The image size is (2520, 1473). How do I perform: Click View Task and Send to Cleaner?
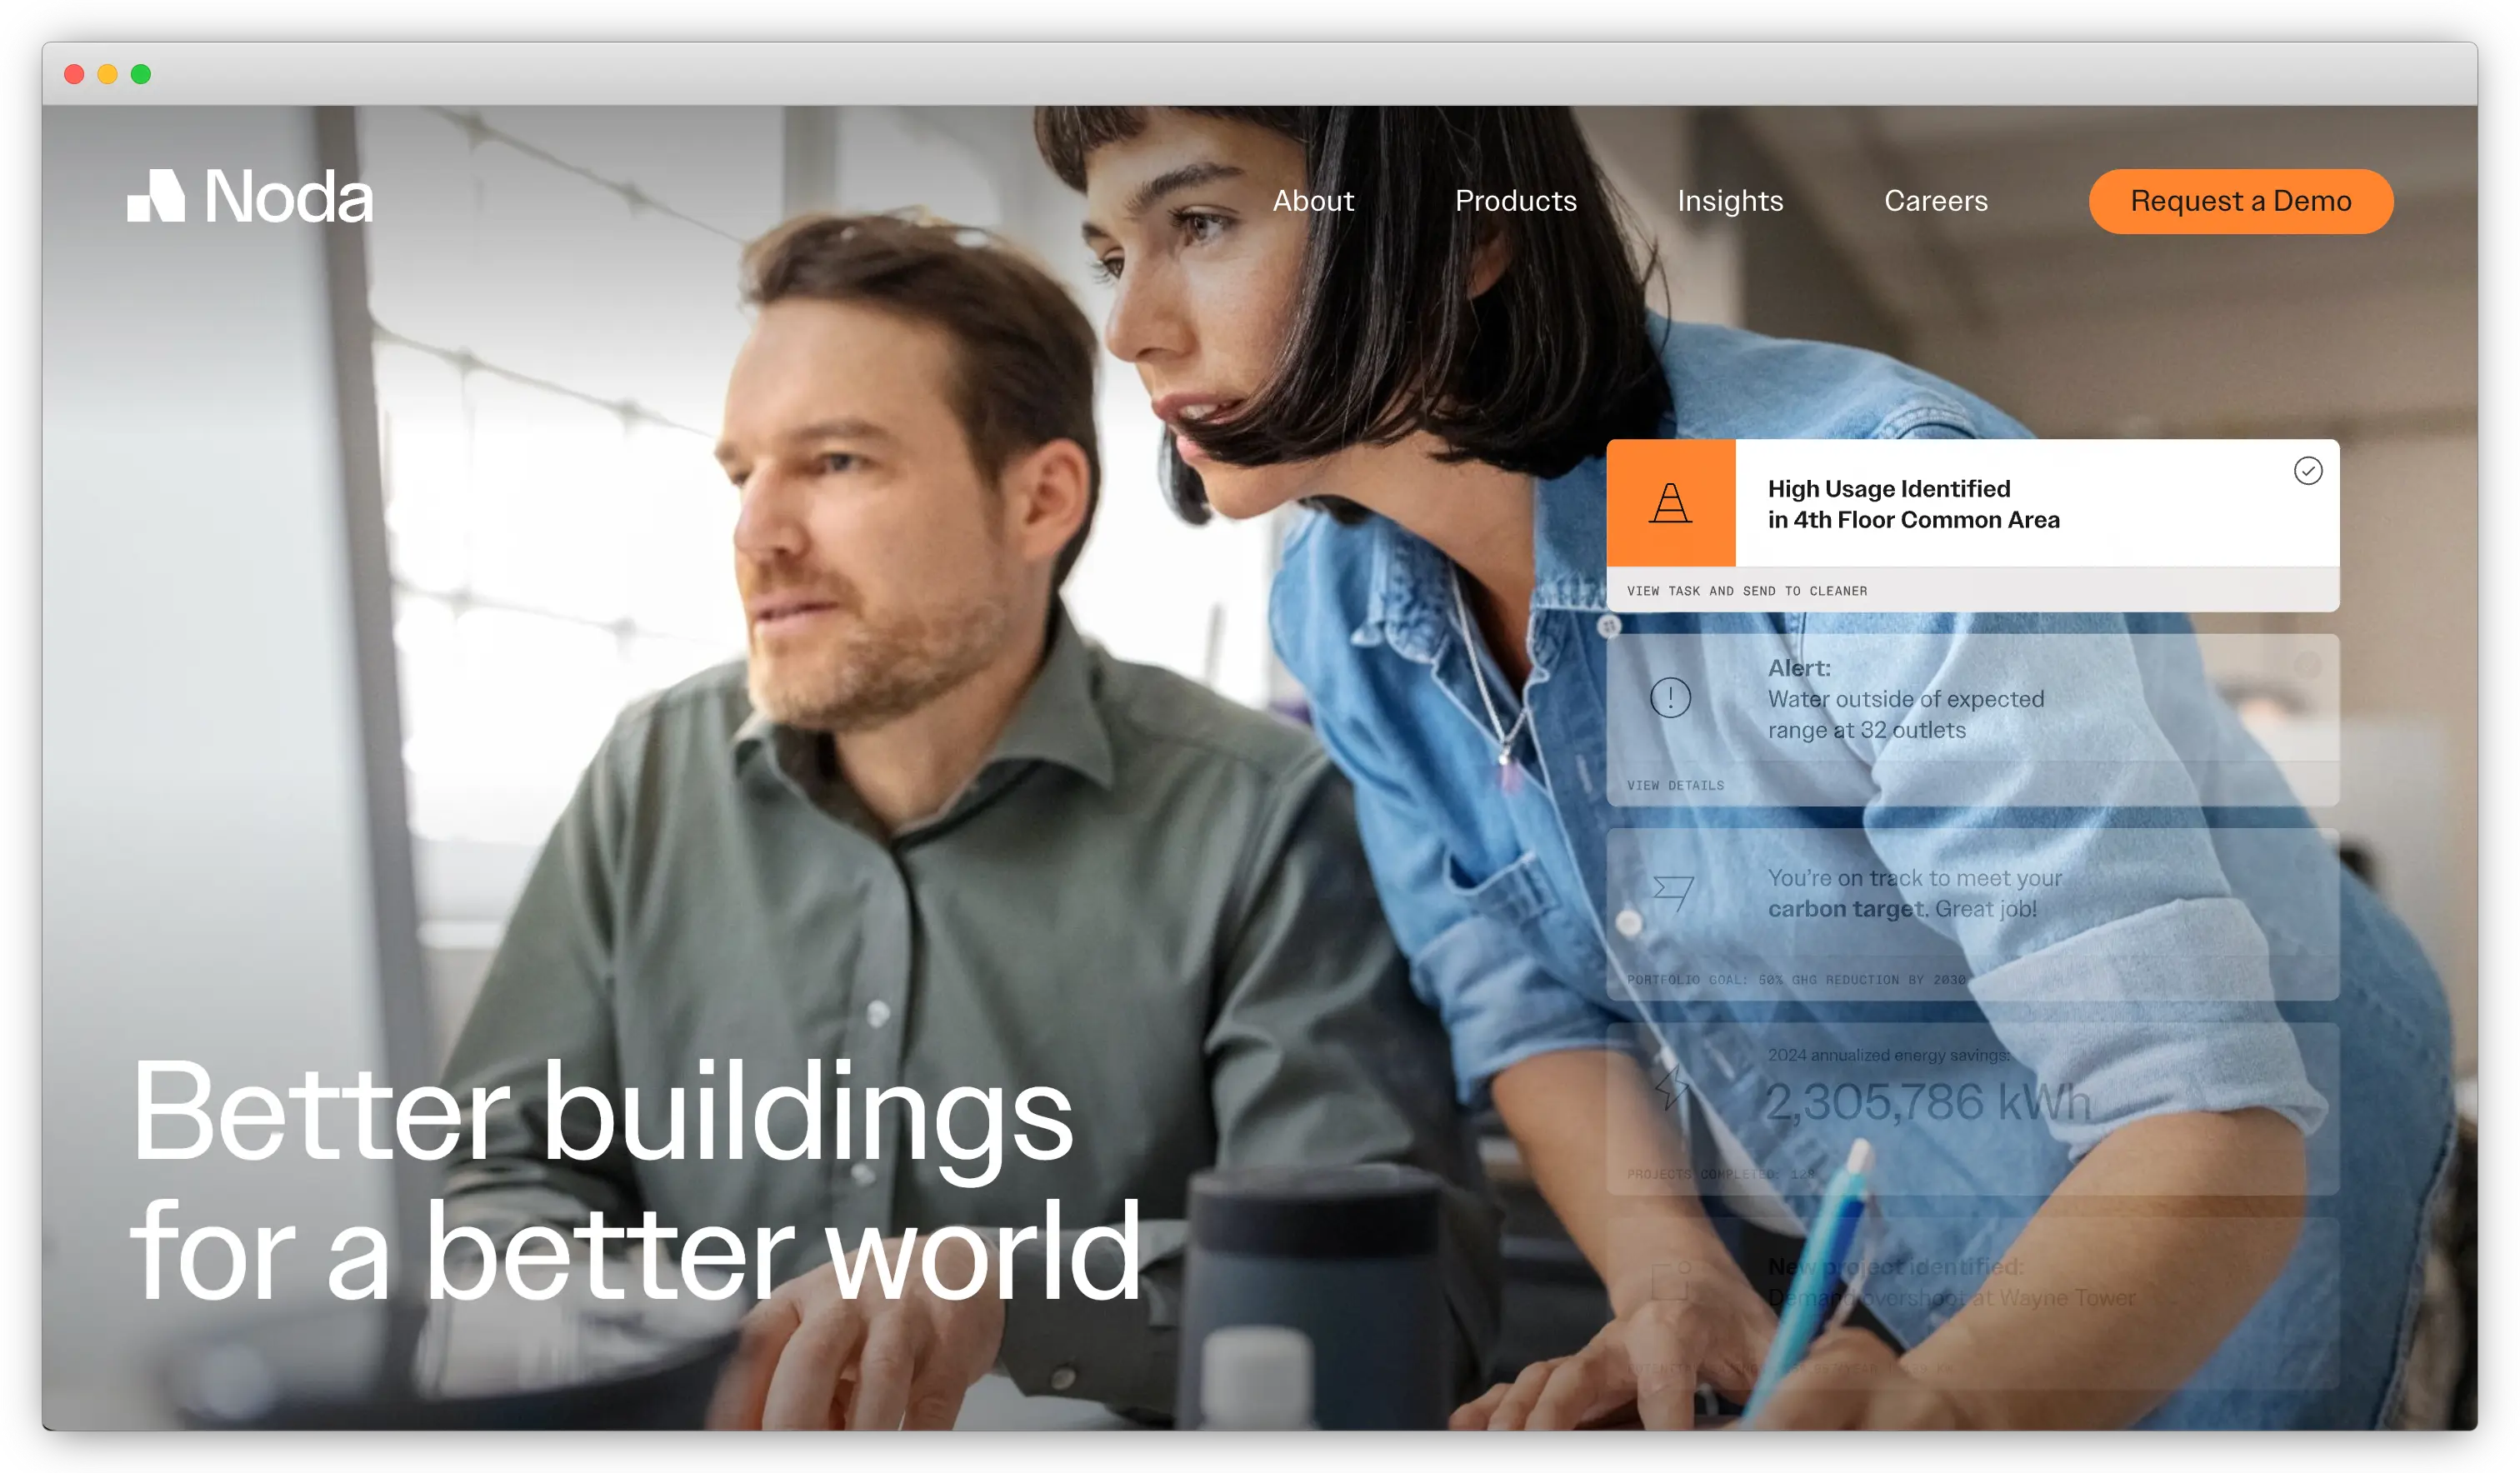[x=1746, y=591]
